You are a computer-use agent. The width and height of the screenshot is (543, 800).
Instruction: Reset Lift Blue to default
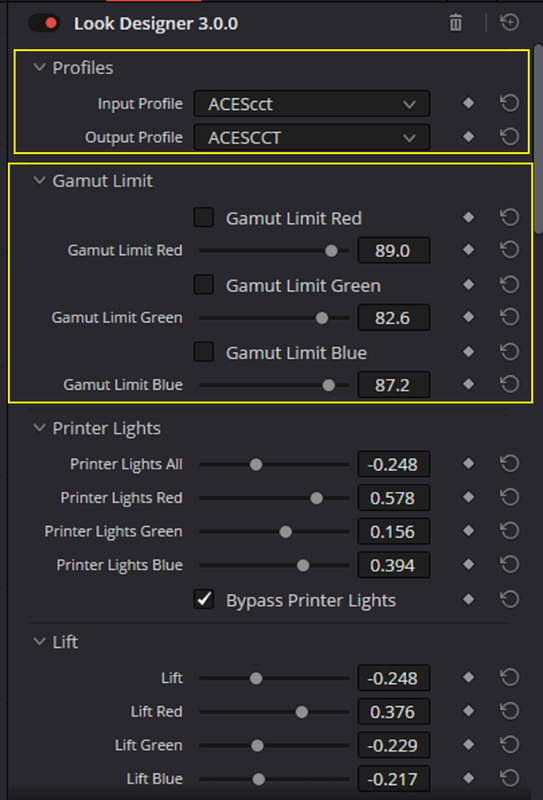[509, 778]
